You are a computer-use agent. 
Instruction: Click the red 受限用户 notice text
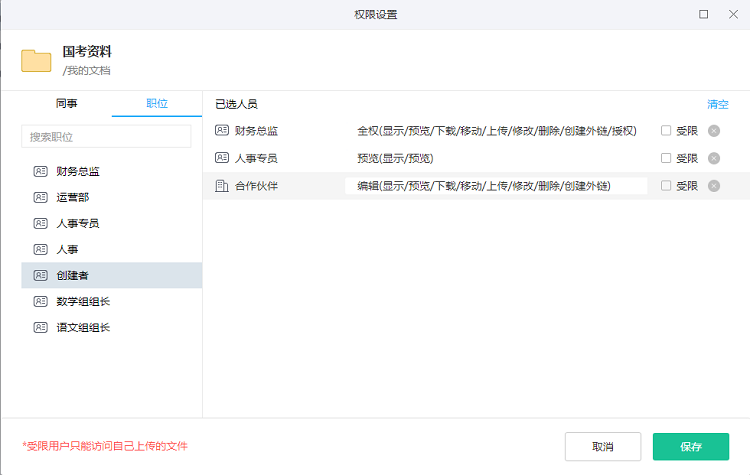click(x=105, y=446)
